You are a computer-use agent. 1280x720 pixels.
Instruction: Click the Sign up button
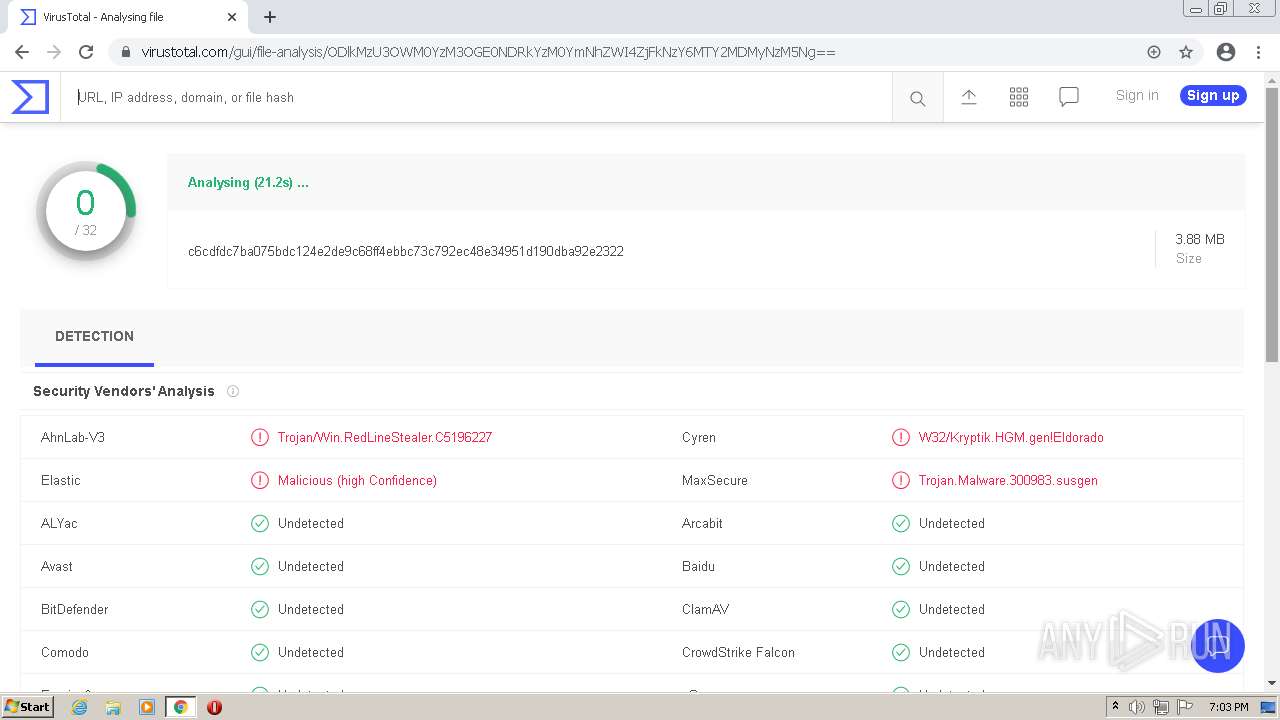click(x=1213, y=96)
